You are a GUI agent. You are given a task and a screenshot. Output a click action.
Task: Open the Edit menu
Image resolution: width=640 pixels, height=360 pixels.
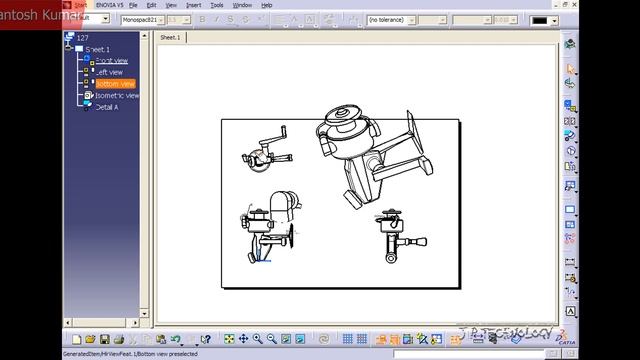[151, 5]
